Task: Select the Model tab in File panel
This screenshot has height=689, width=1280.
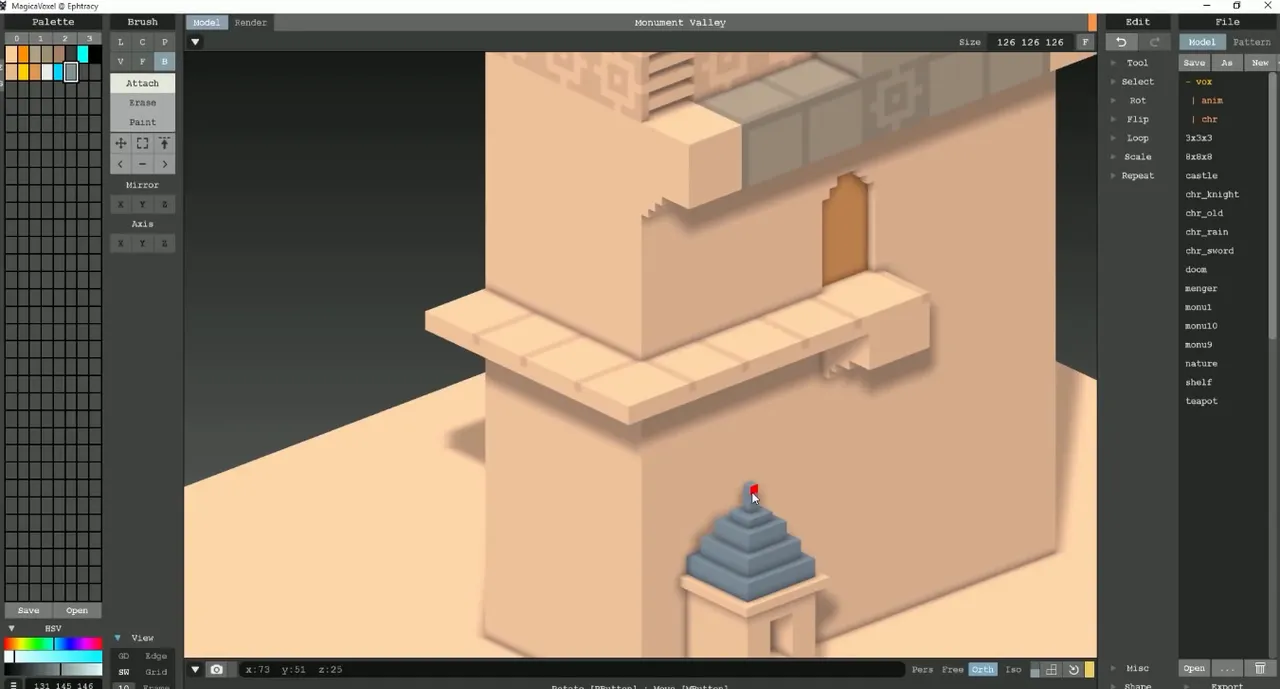Action: pyautogui.click(x=1202, y=42)
